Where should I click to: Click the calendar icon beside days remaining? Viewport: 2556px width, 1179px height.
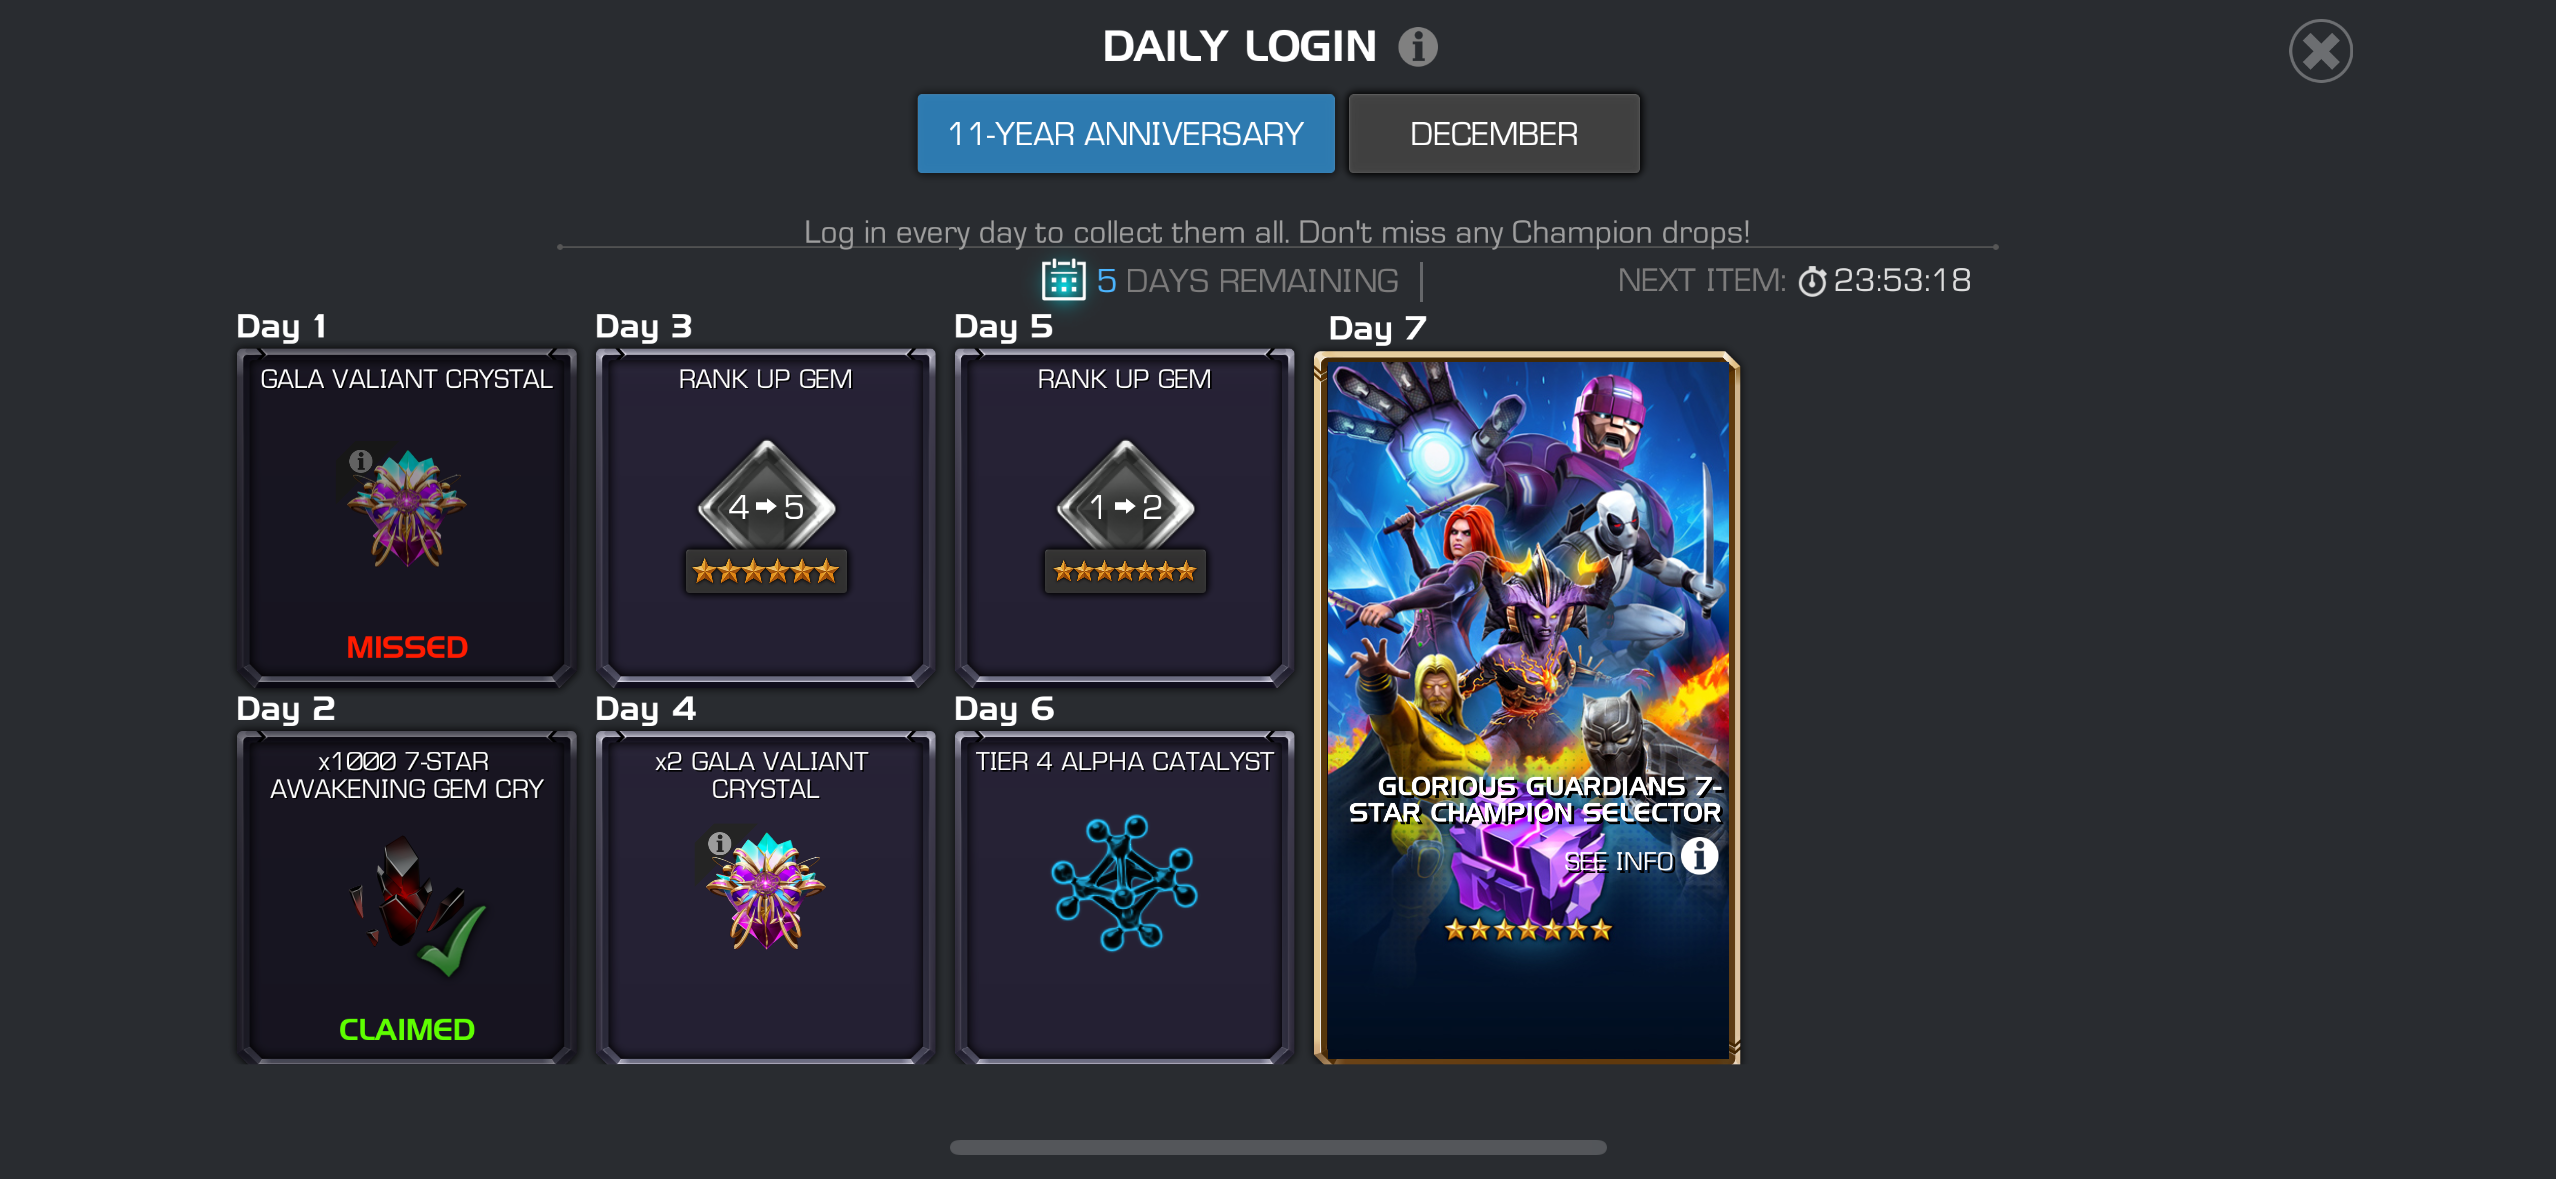tap(1063, 280)
